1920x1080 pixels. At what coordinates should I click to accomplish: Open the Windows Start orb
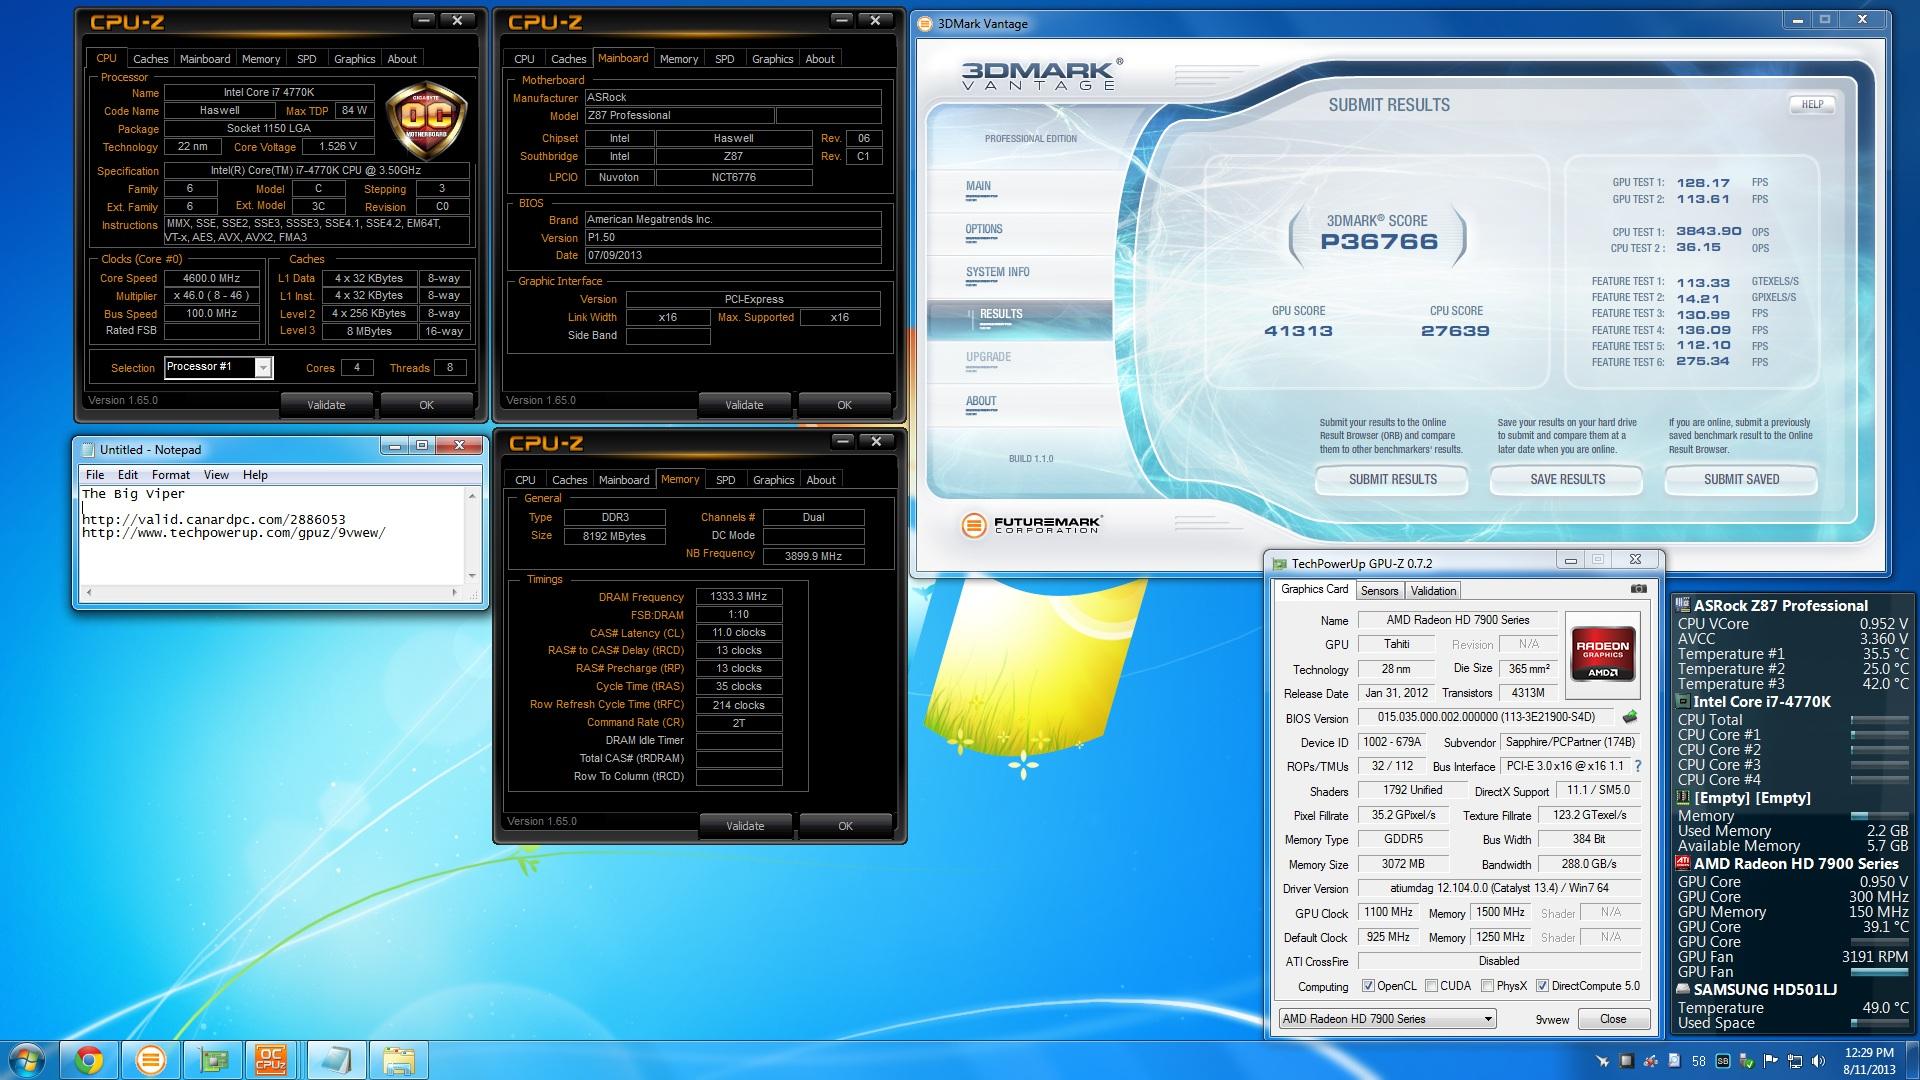[x=27, y=1060]
